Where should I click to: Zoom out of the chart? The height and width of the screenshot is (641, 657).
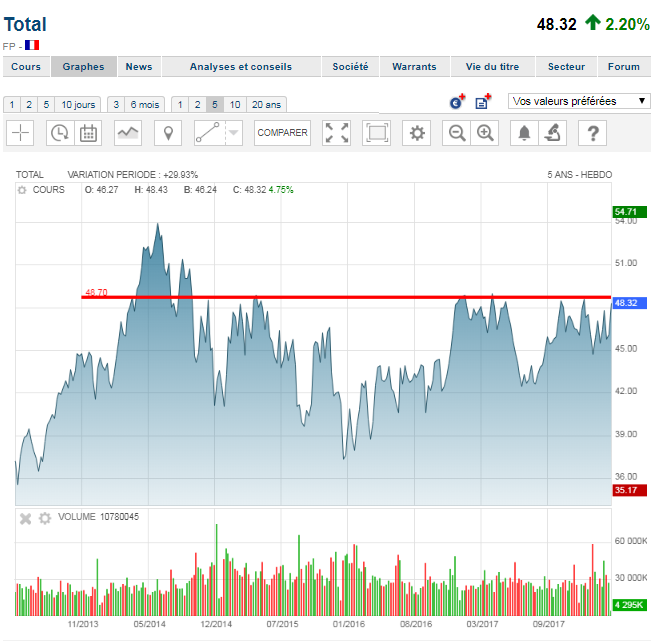pyautogui.click(x=457, y=133)
